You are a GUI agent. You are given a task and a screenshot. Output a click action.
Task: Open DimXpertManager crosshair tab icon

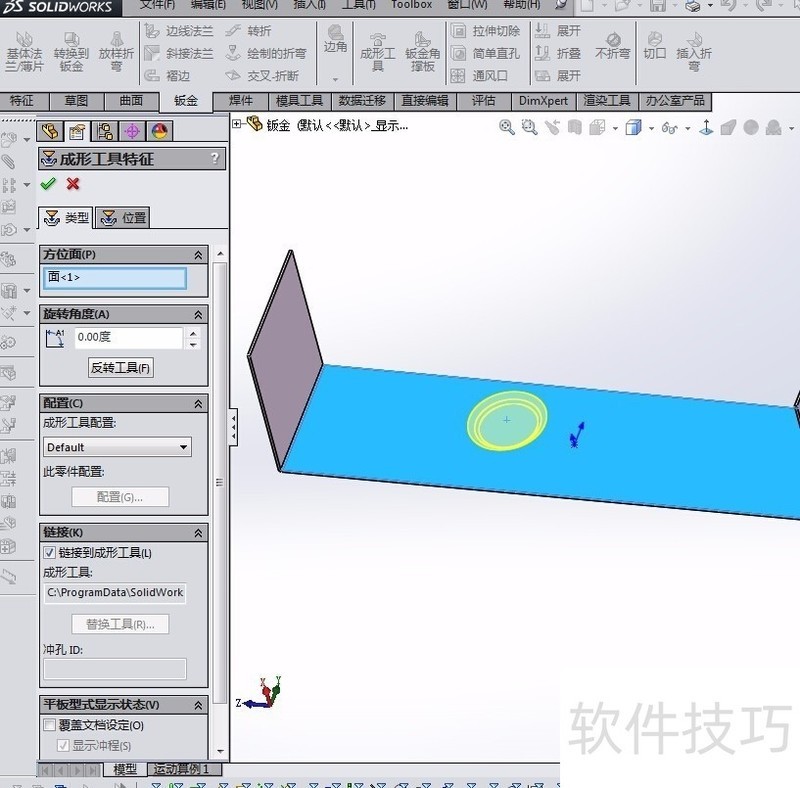(132, 132)
